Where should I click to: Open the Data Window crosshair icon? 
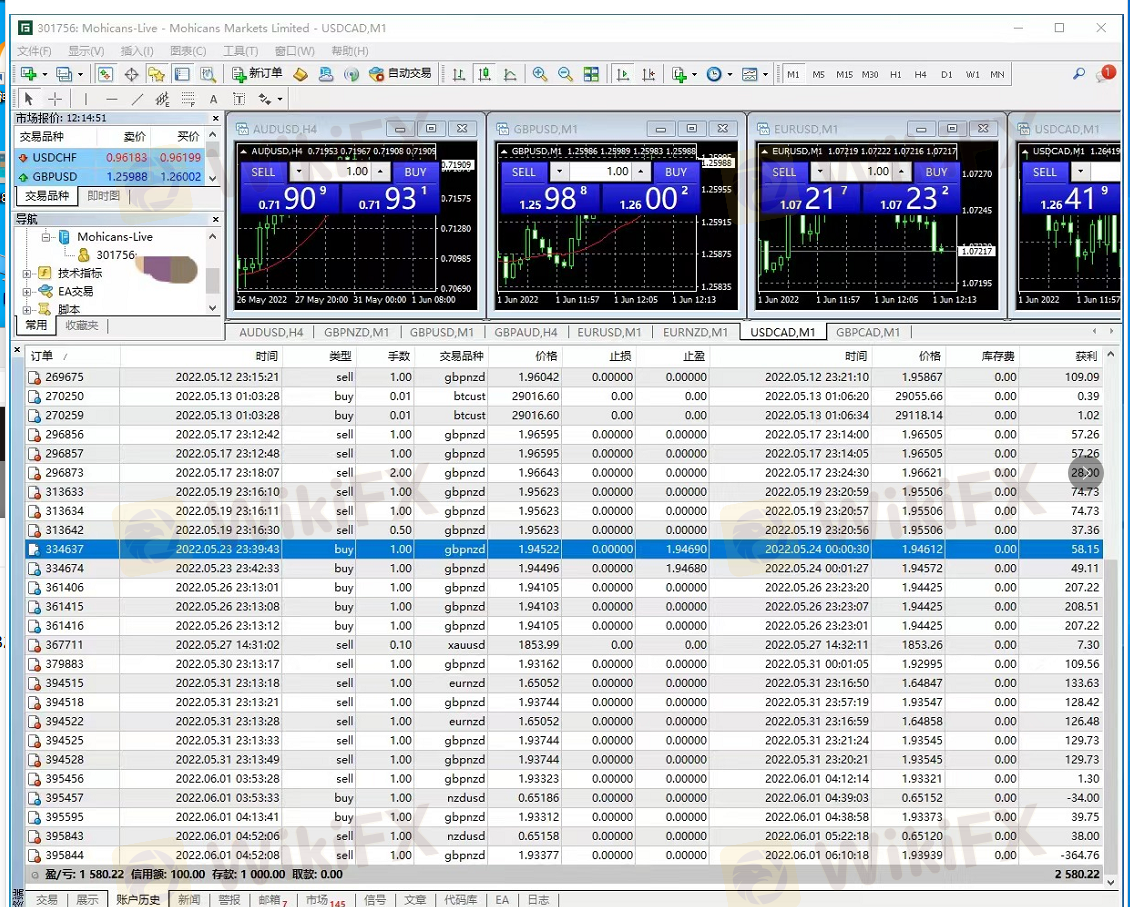pyautogui.click(x=131, y=74)
